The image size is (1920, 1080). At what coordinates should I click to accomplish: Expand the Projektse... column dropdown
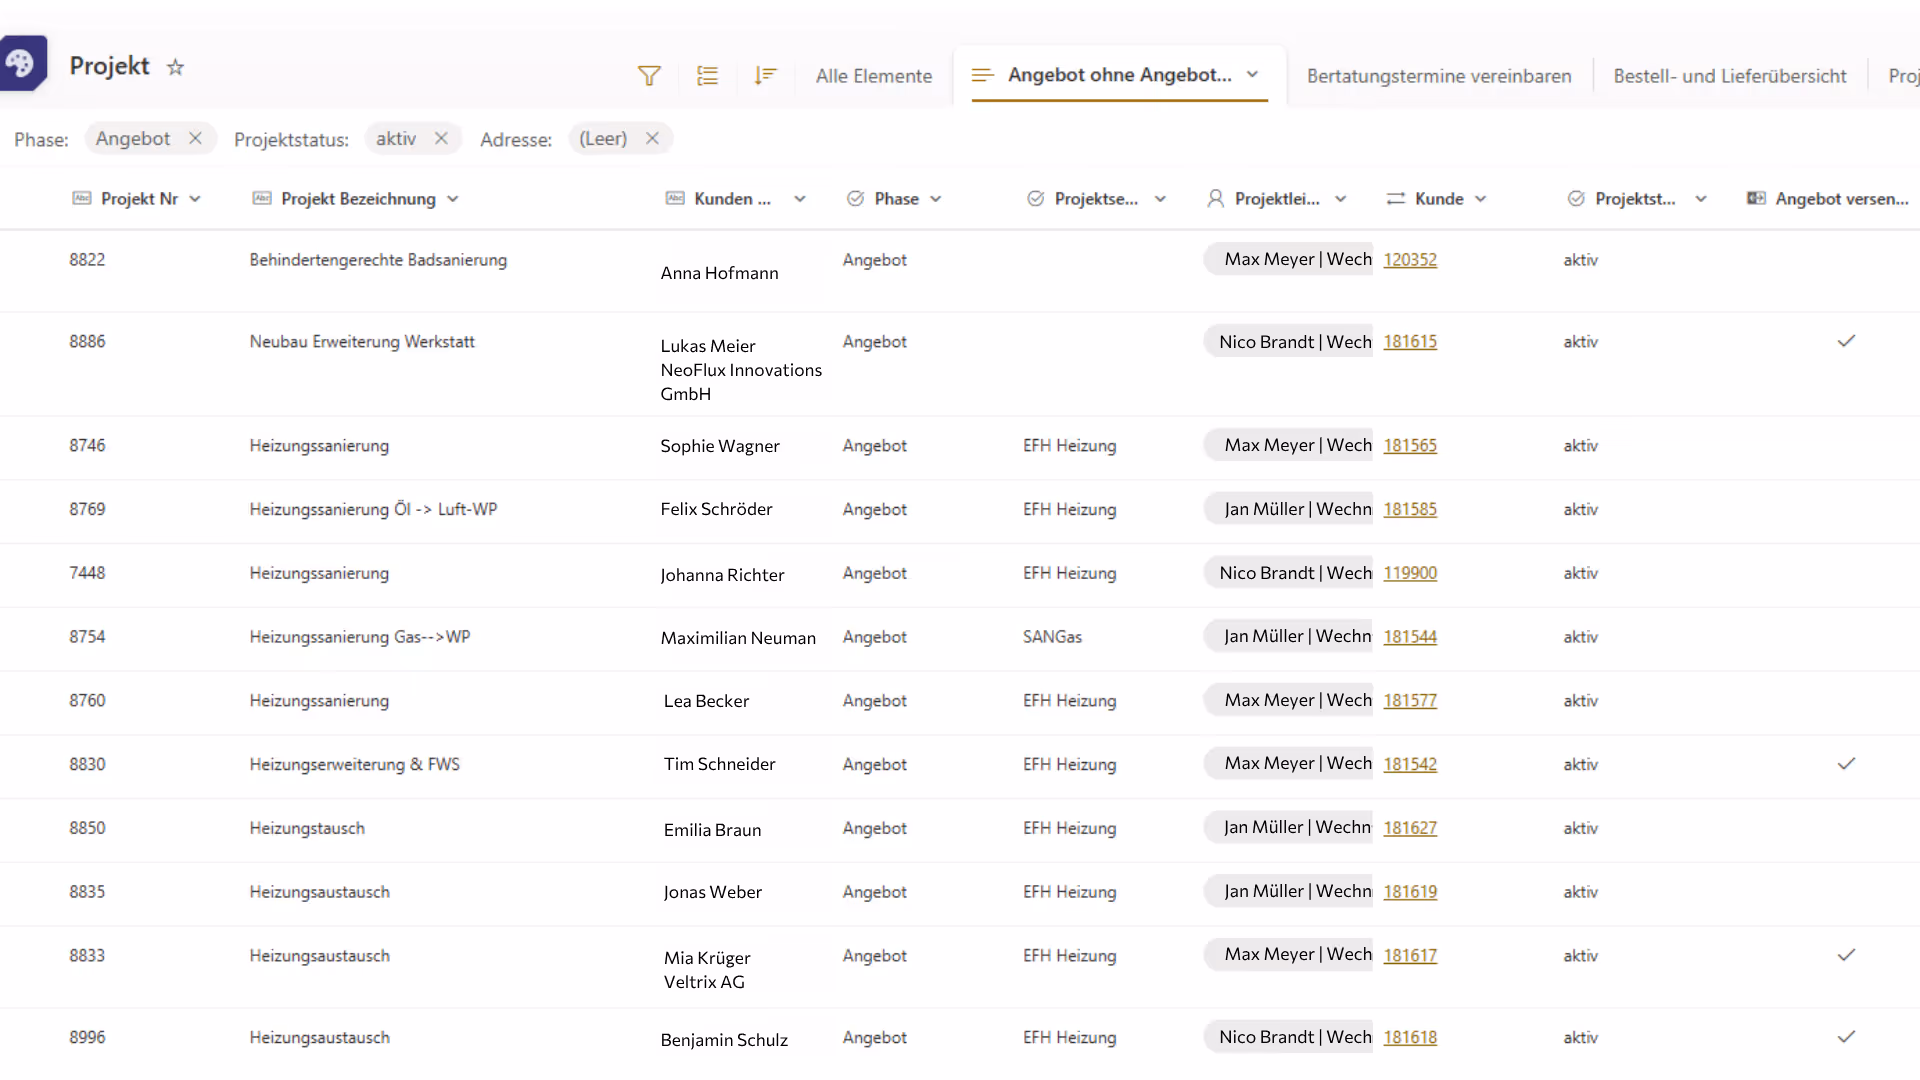click(1160, 199)
